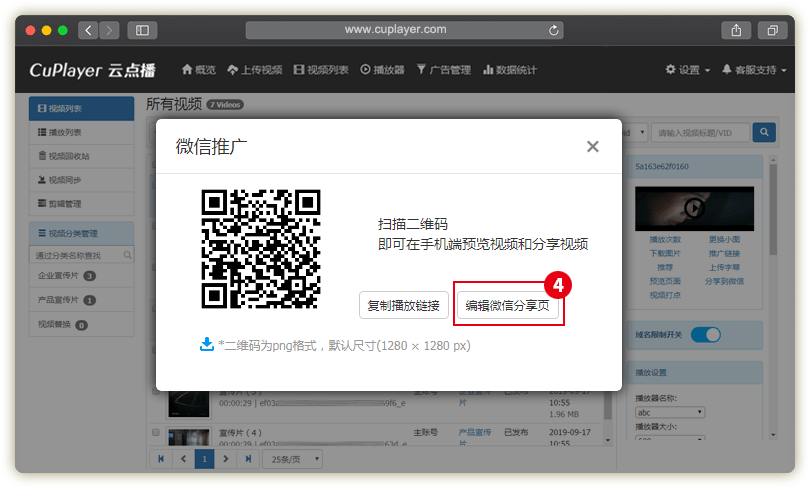Check the checkbox for 宣传片（4）row
810x488 pixels.
click(x=156, y=433)
